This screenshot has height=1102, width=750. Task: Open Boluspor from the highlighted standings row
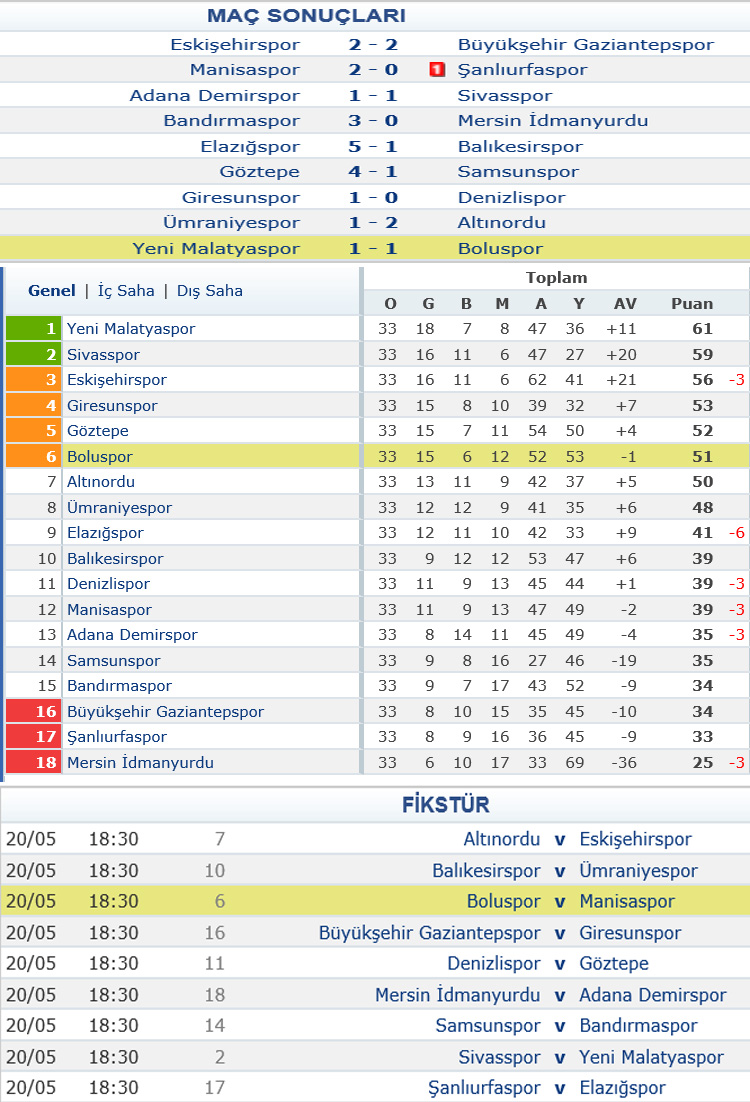pos(100,457)
